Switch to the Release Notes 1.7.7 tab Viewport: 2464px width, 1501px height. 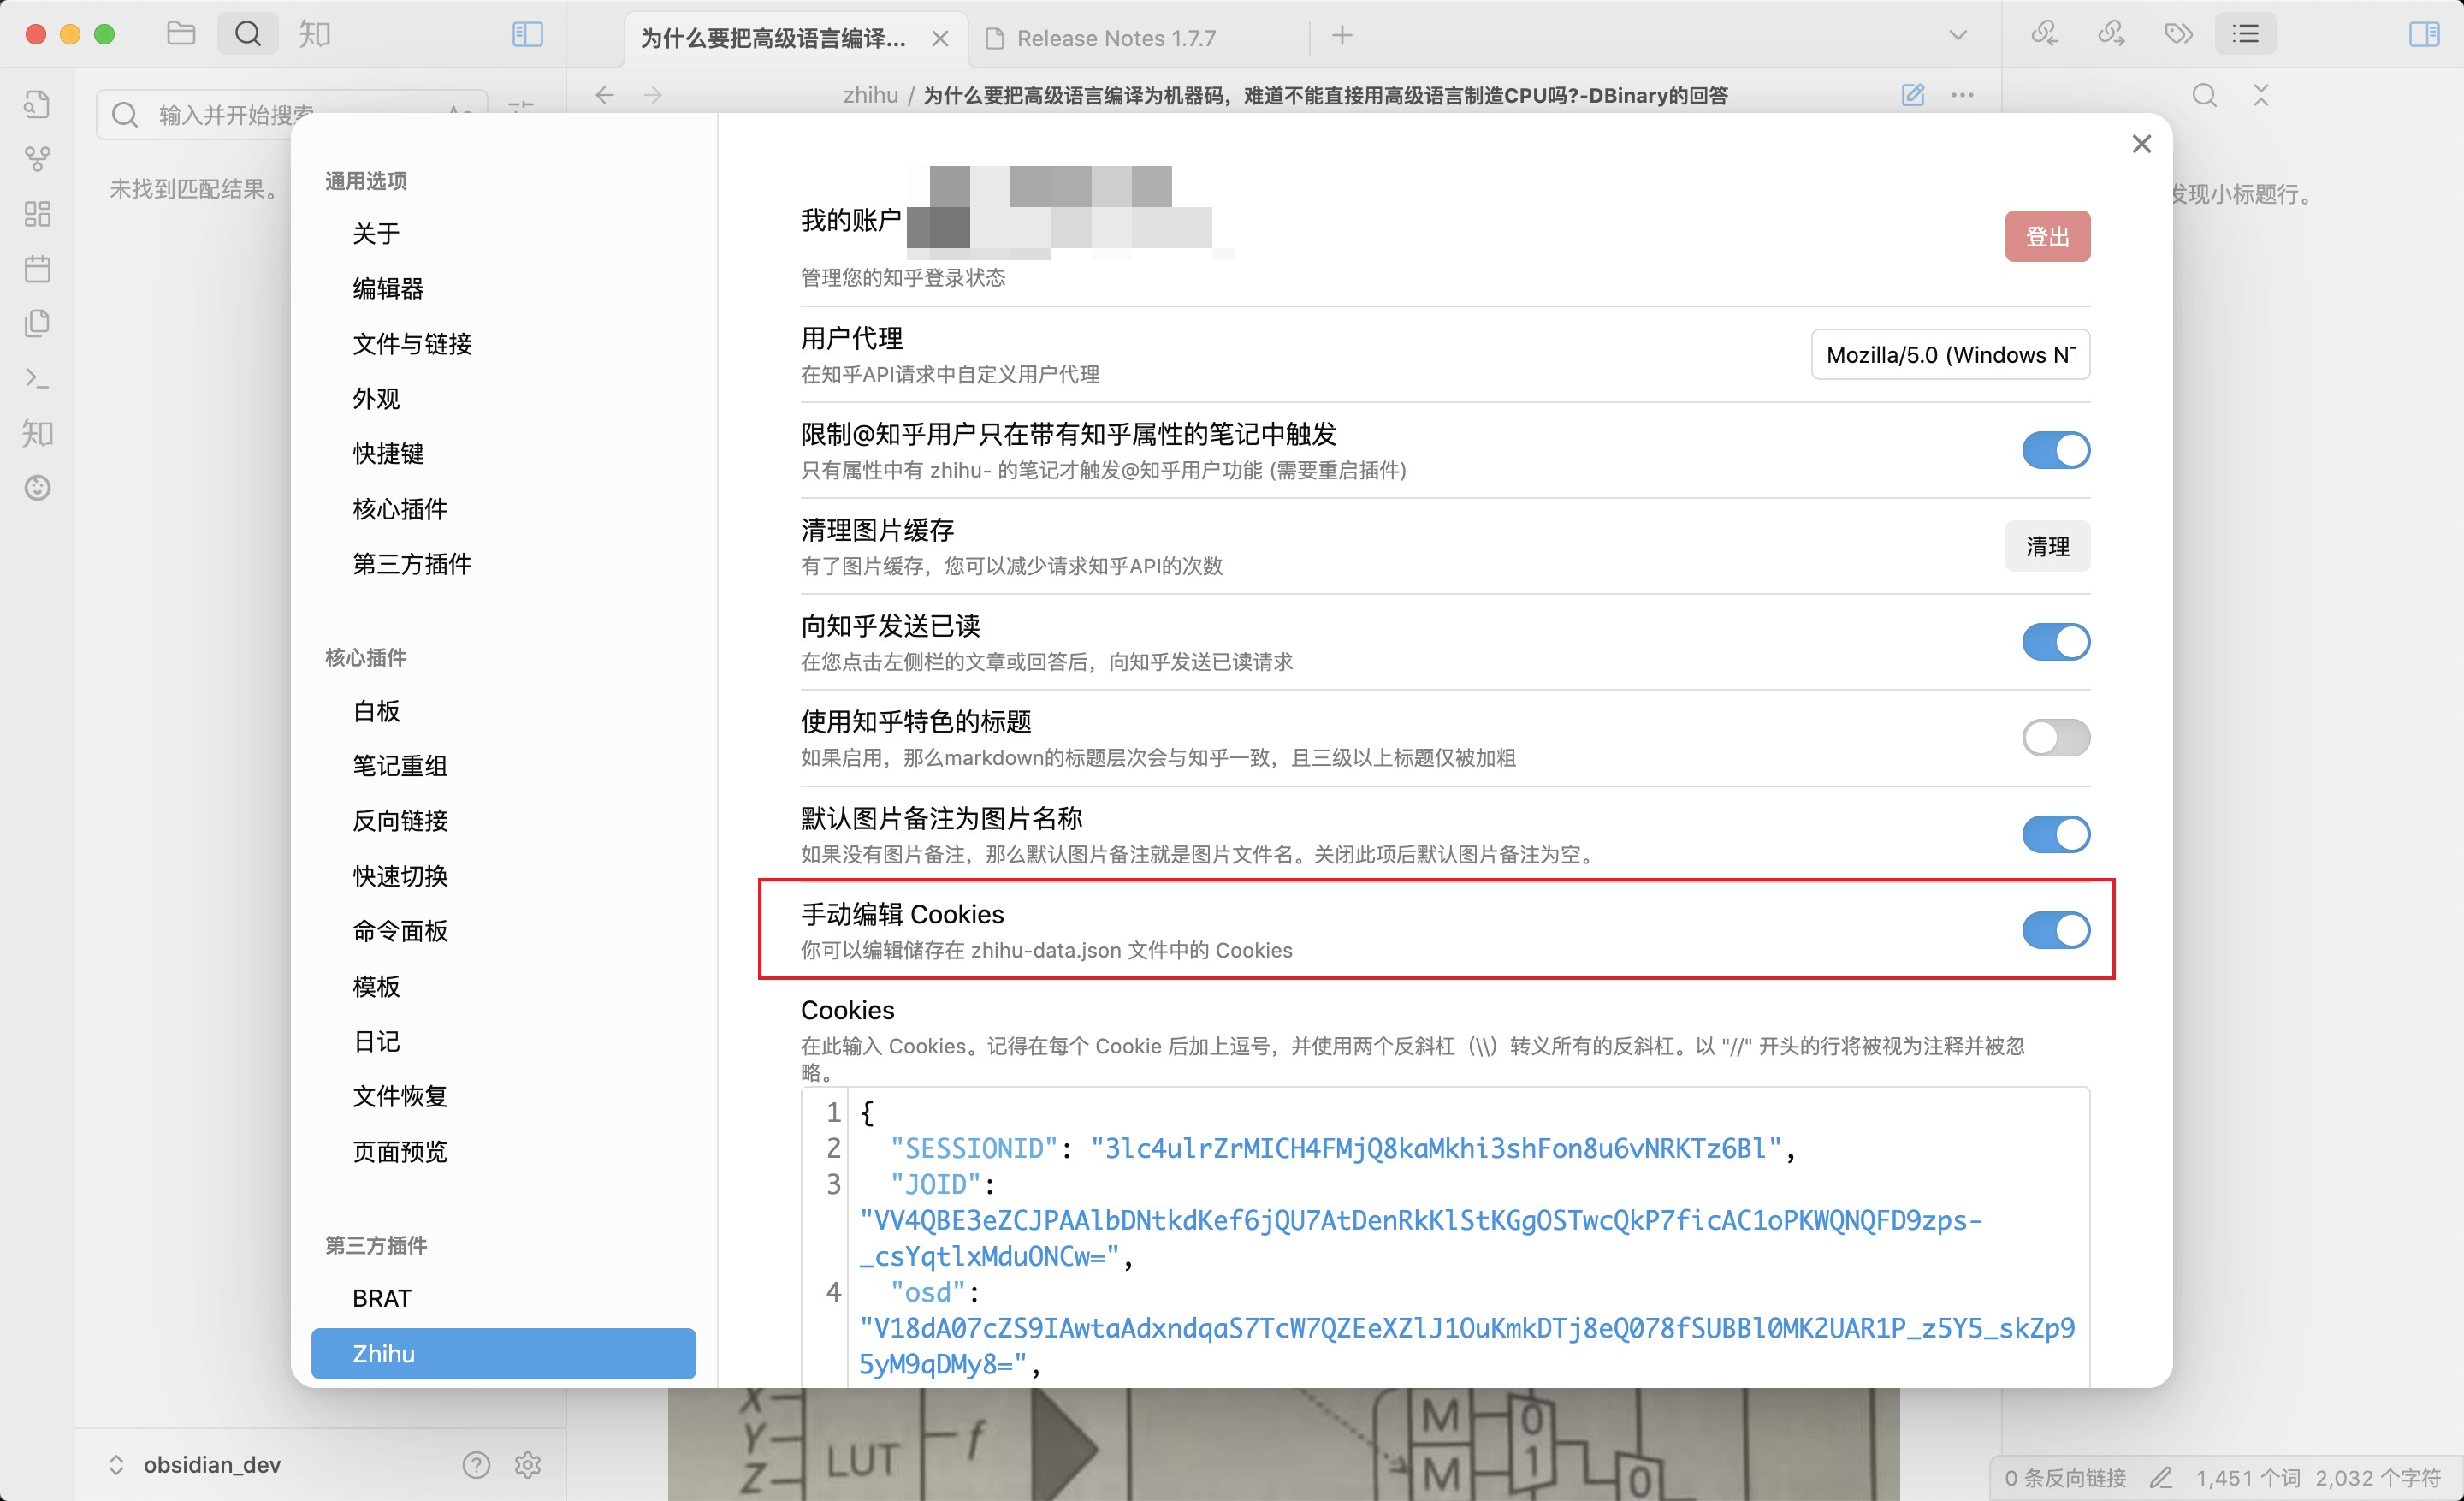(x=1115, y=37)
